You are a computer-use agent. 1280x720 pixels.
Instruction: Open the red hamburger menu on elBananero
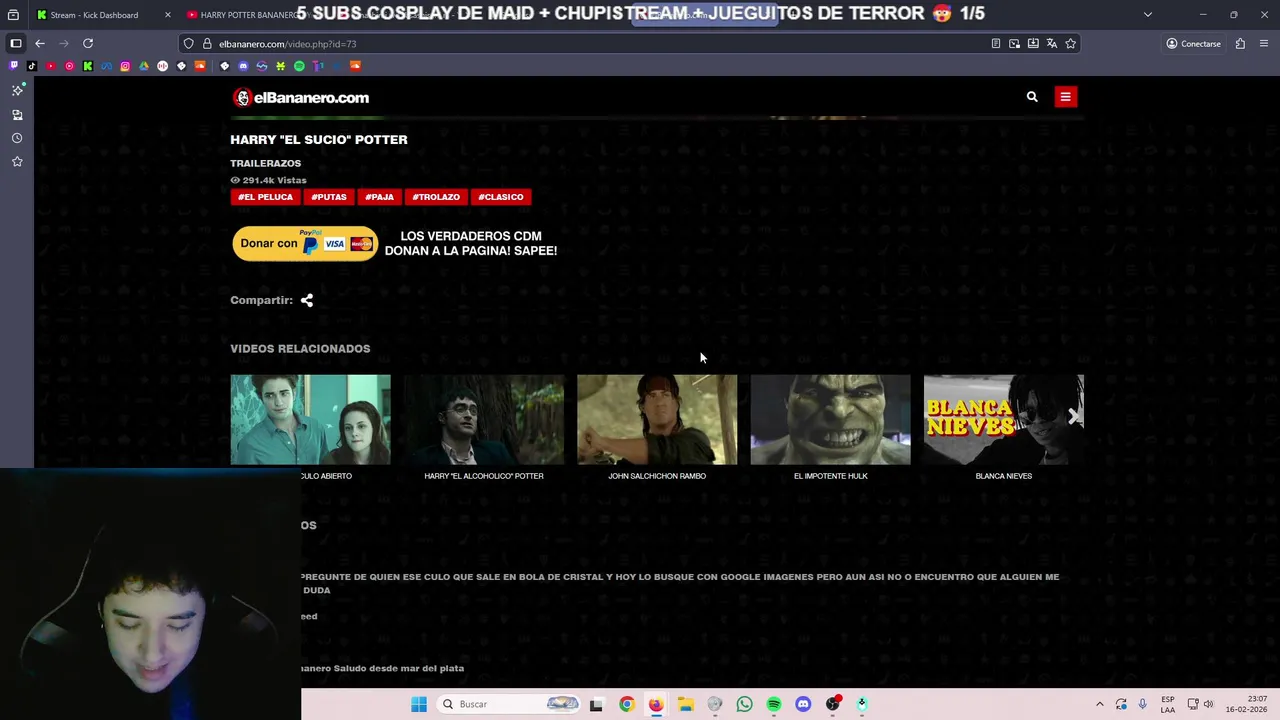coord(1065,97)
